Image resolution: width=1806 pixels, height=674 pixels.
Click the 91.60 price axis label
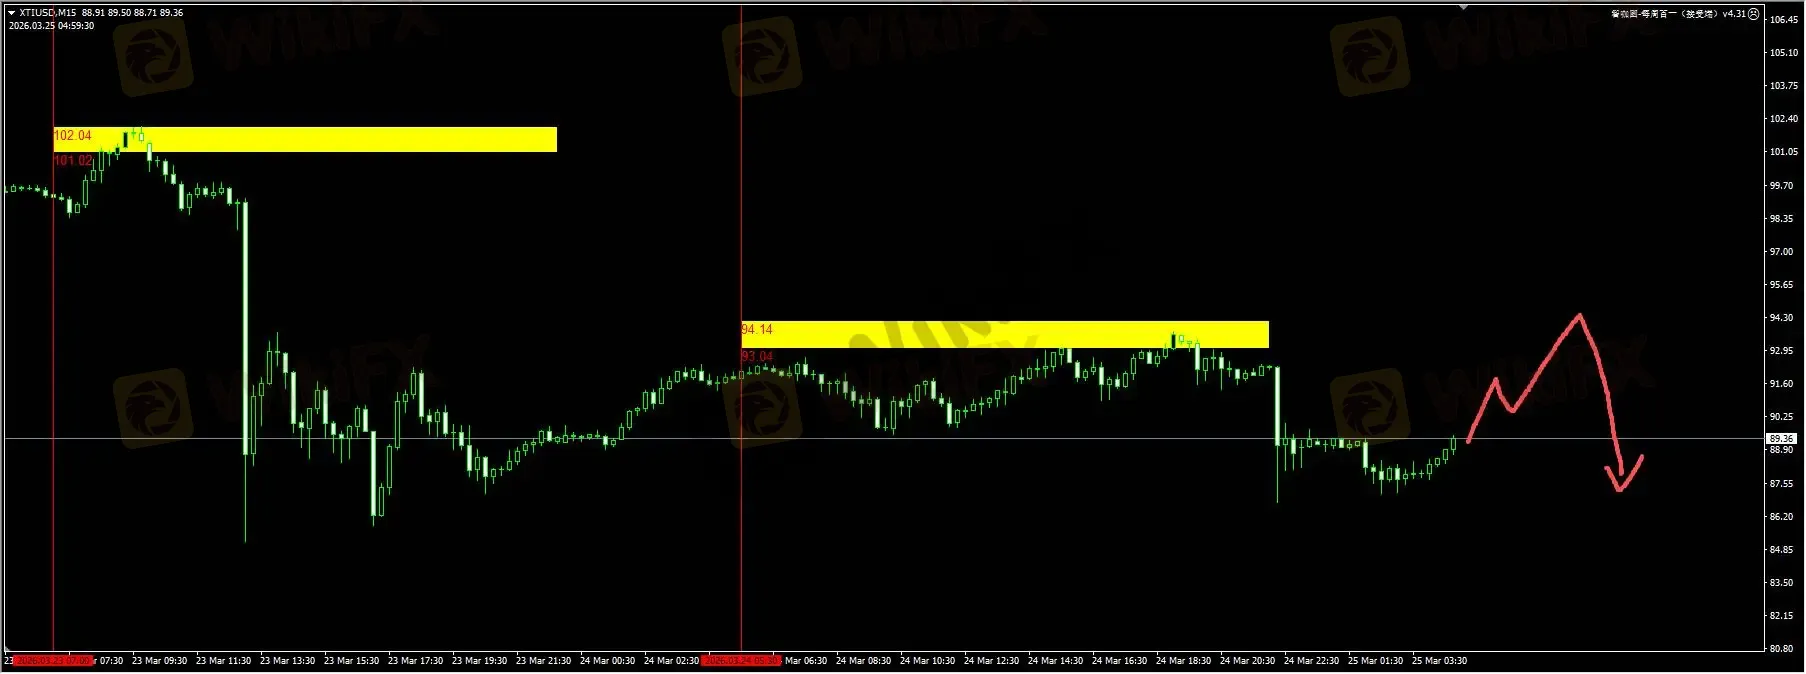(x=1781, y=384)
